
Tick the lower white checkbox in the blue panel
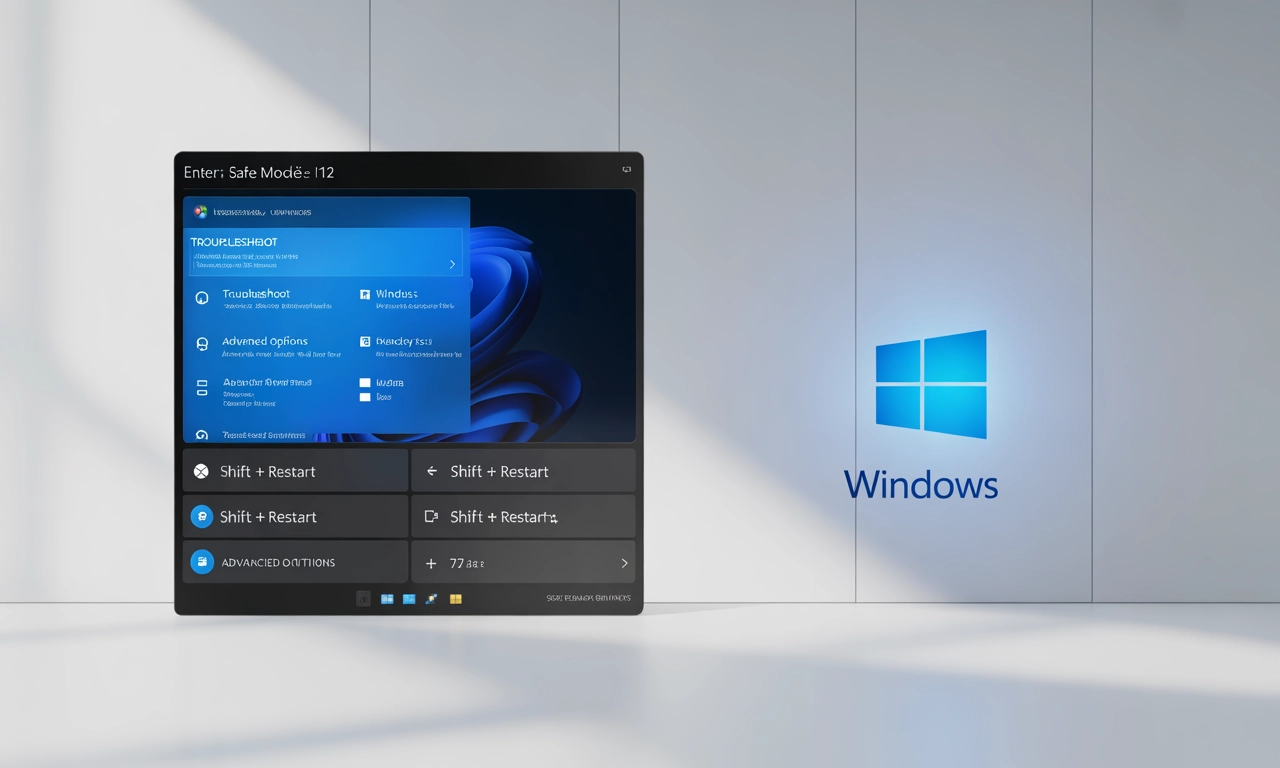pos(365,397)
